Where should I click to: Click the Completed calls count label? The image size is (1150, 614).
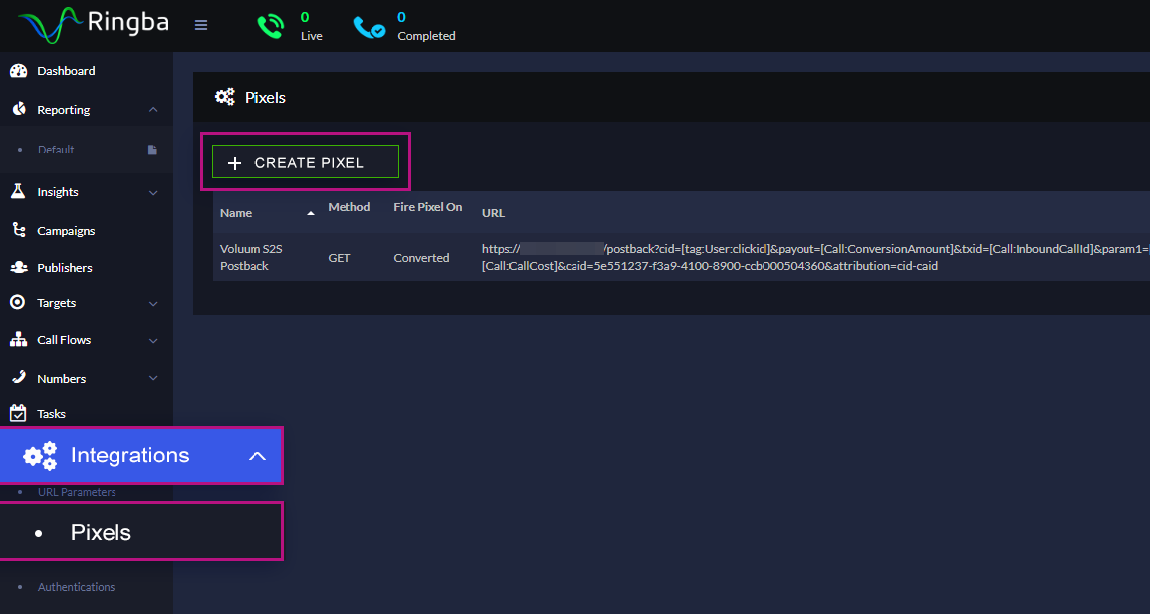[426, 26]
